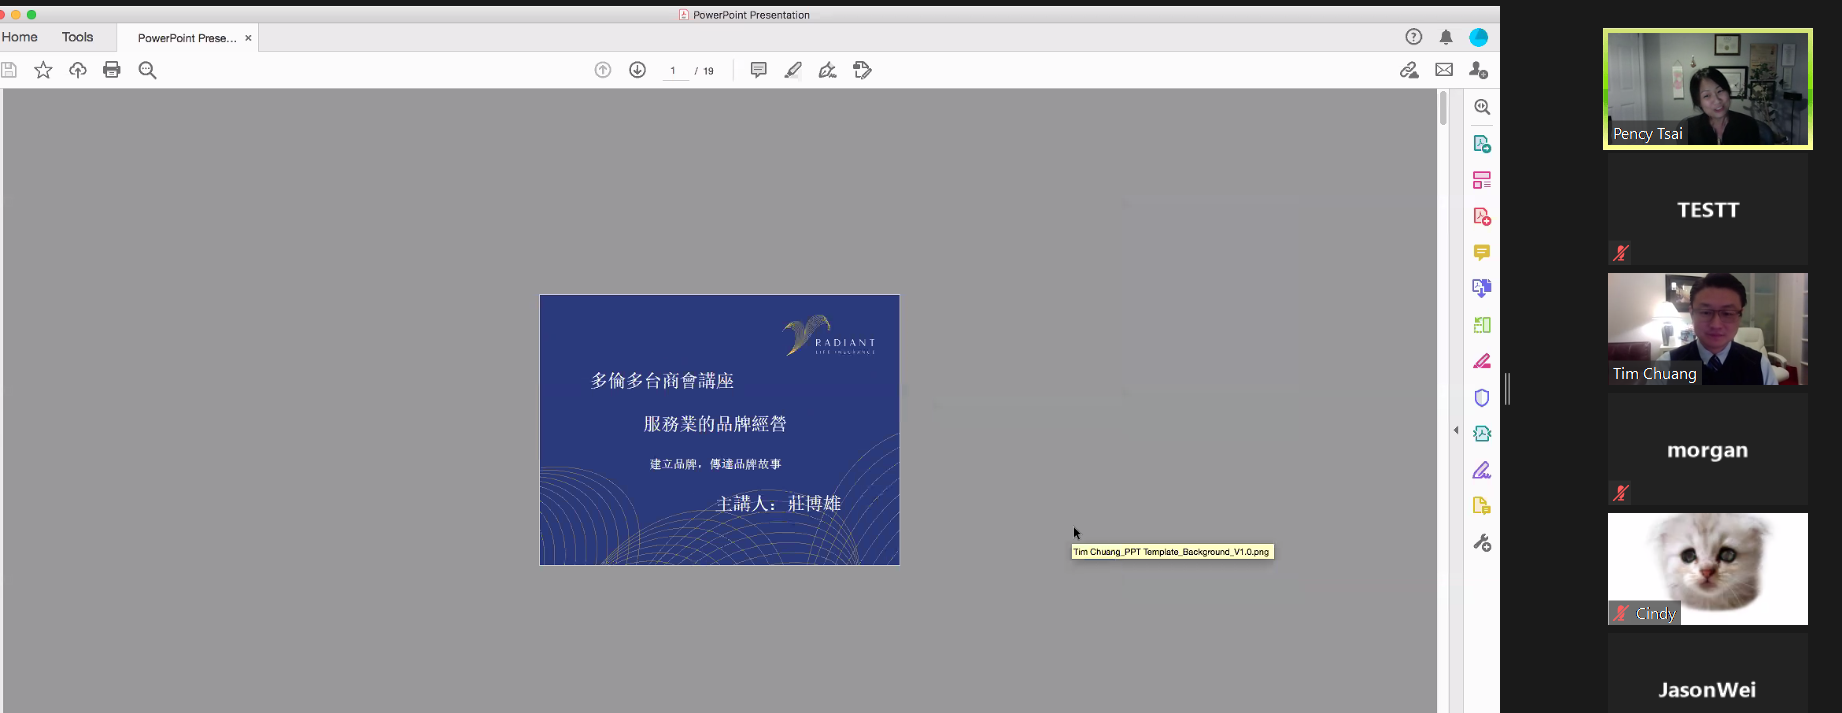This screenshot has width=1842, height=713.
Task: Open Help question mark icon
Action: click(1414, 37)
